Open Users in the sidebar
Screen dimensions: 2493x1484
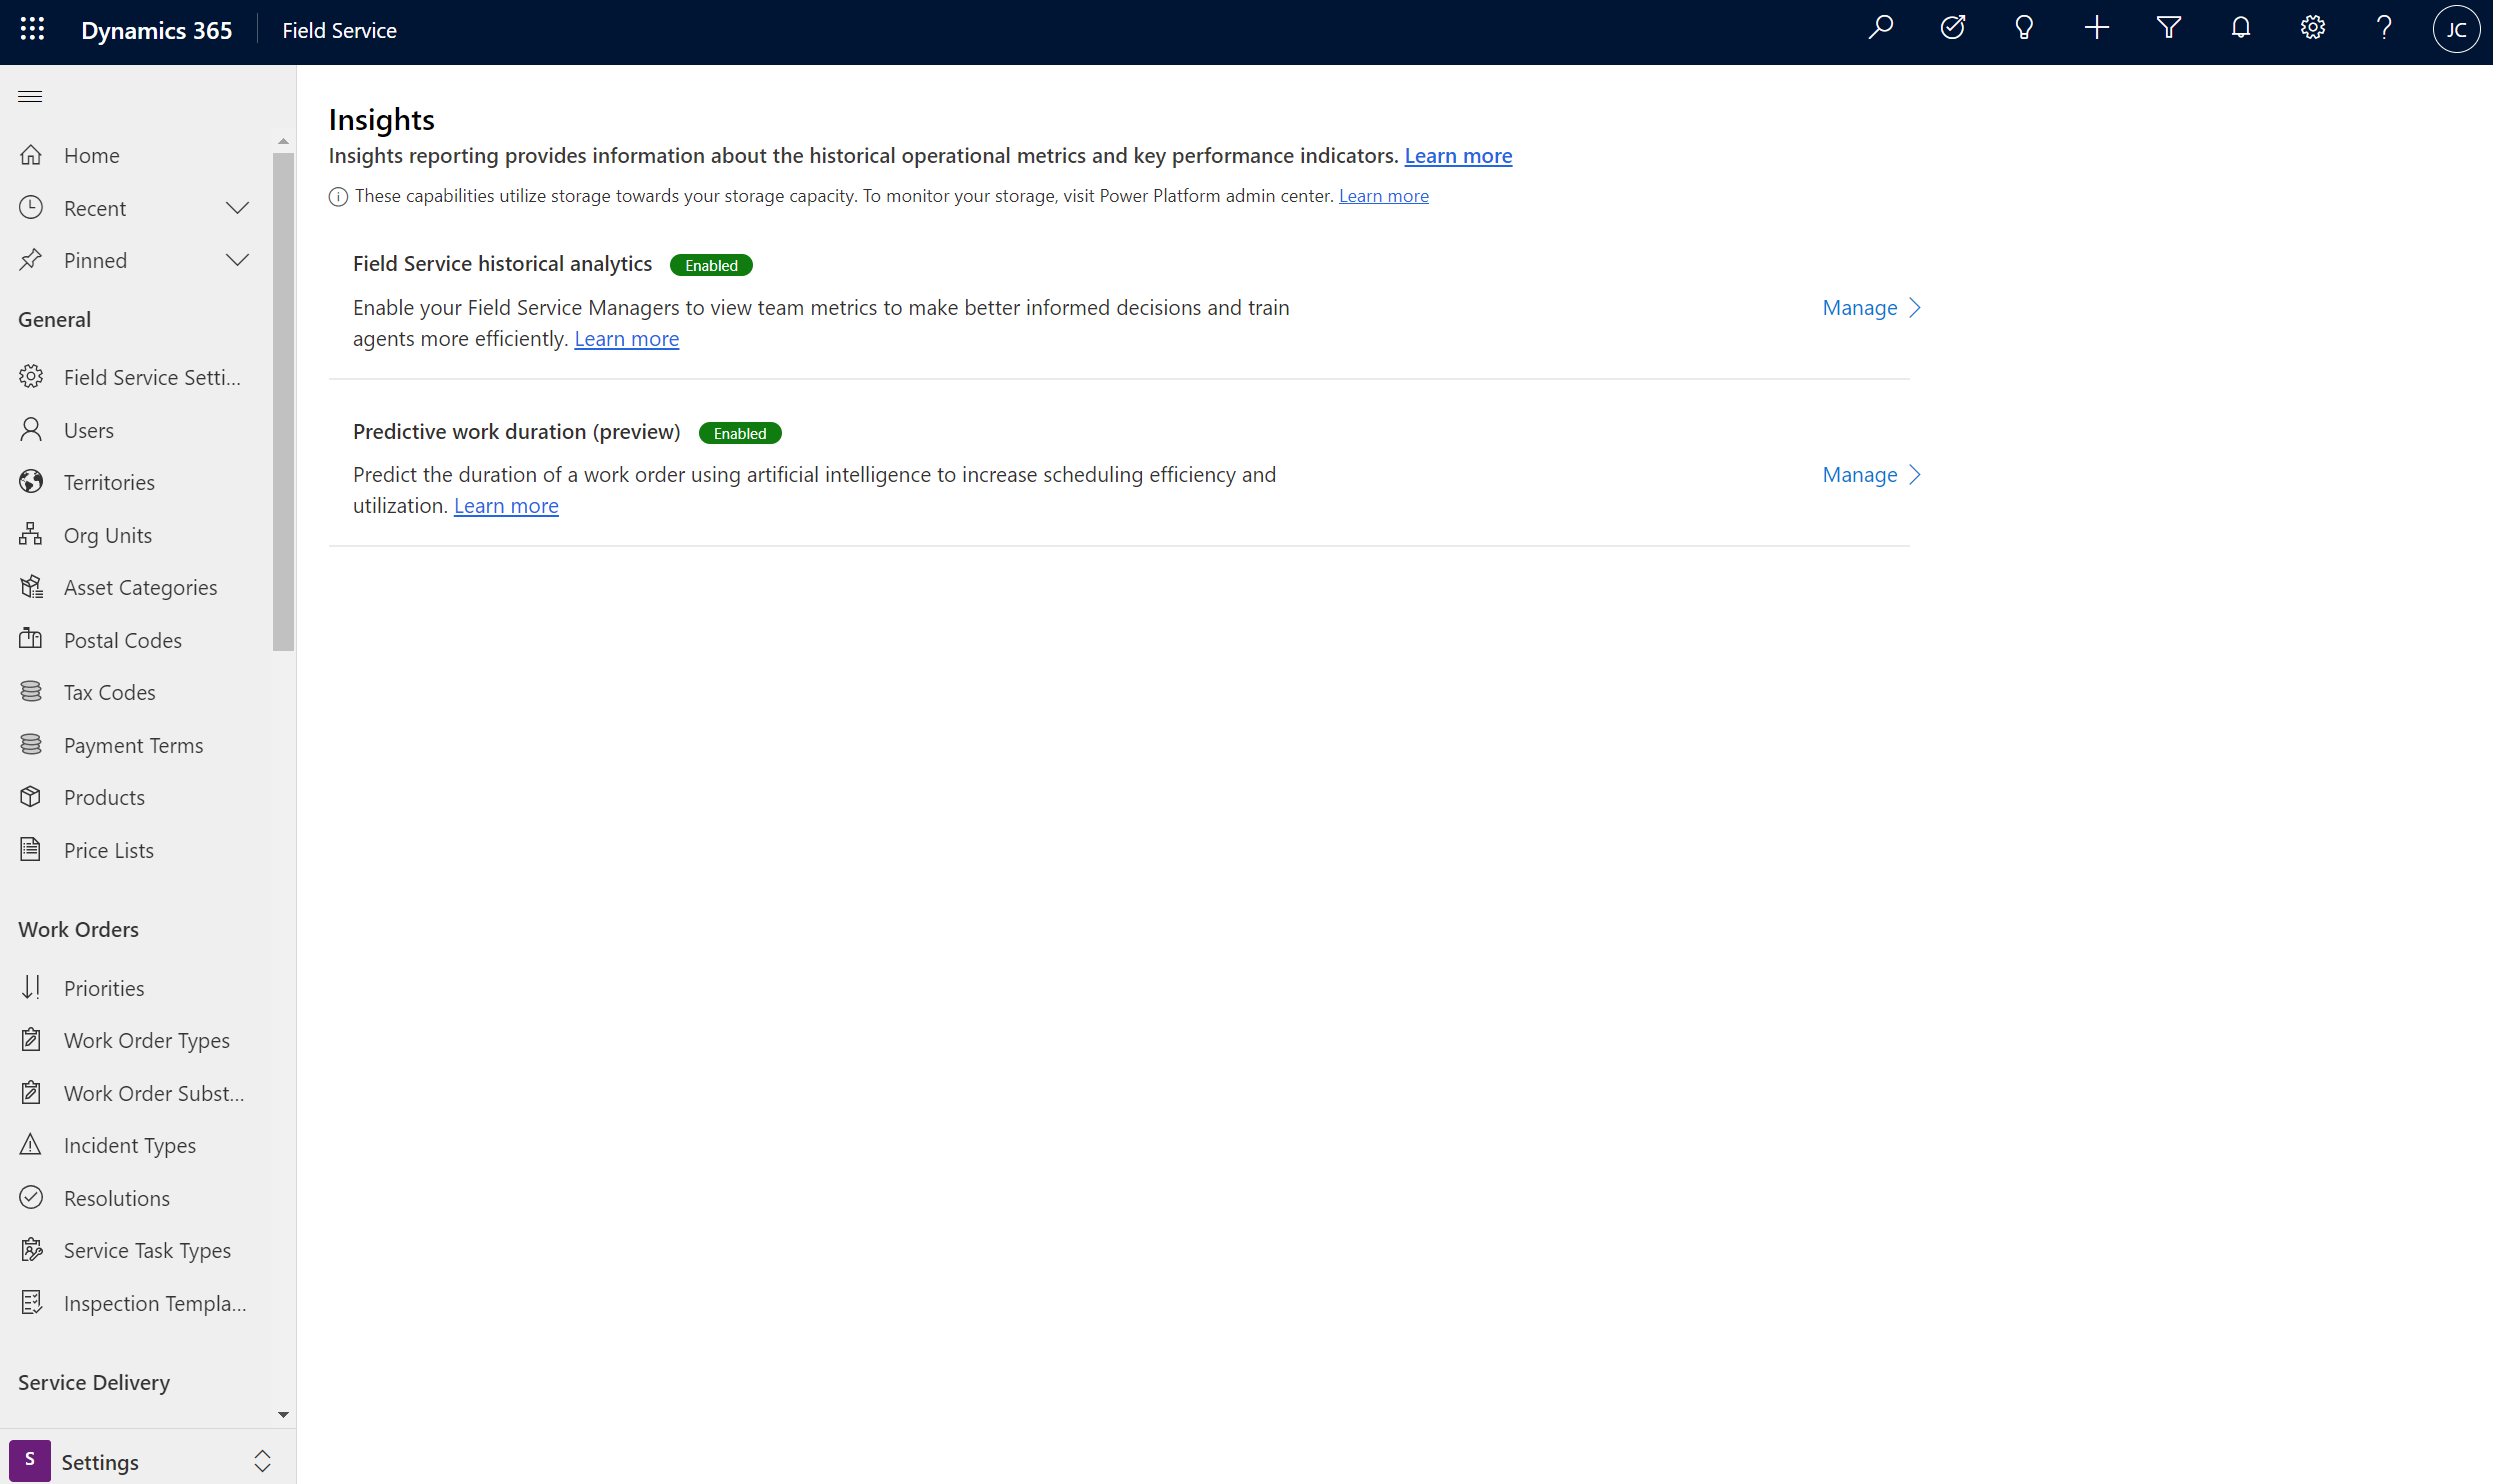pyautogui.click(x=135, y=430)
